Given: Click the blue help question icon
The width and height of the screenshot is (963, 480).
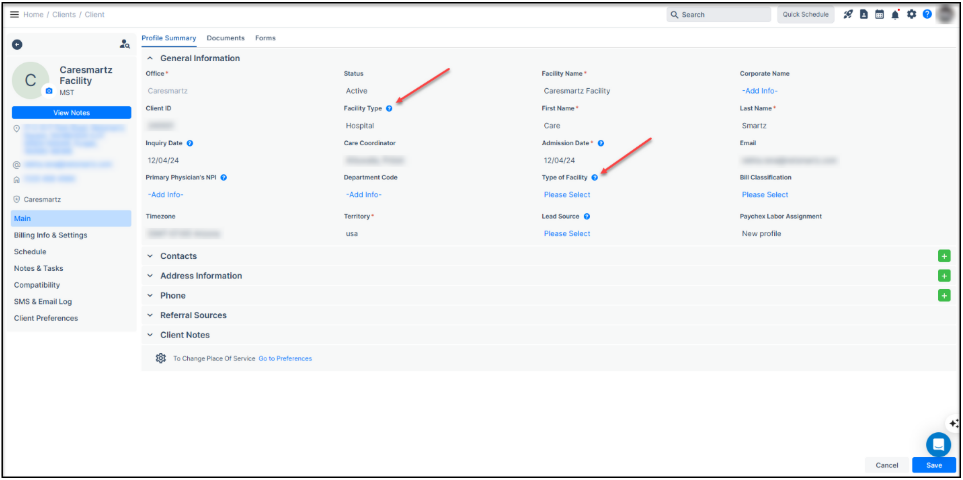Looking at the screenshot, I should 927,15.
